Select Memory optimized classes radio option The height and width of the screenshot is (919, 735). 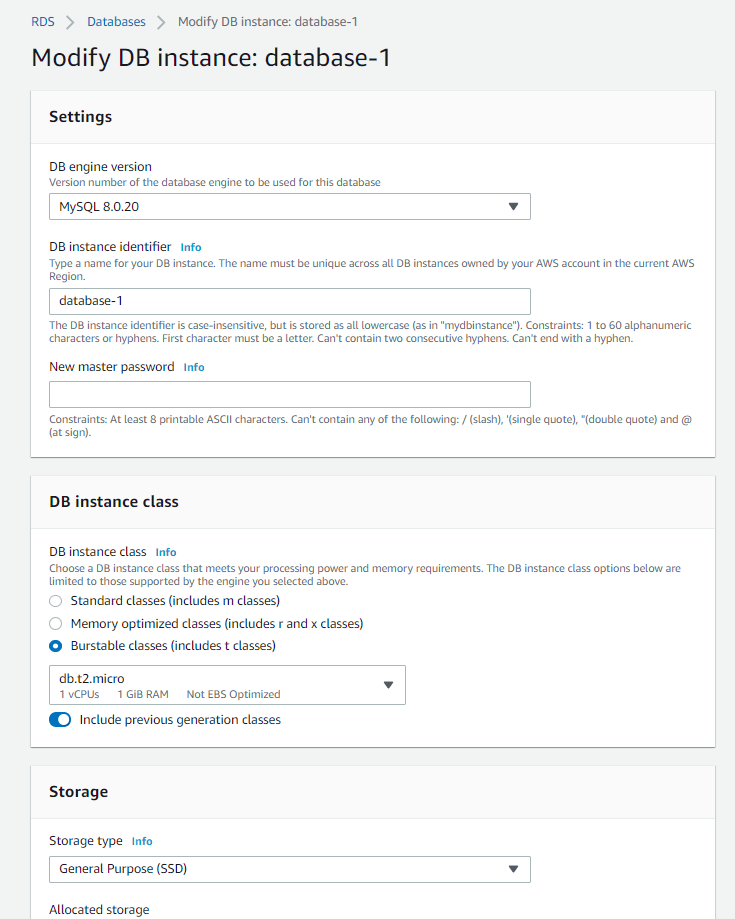56,623
